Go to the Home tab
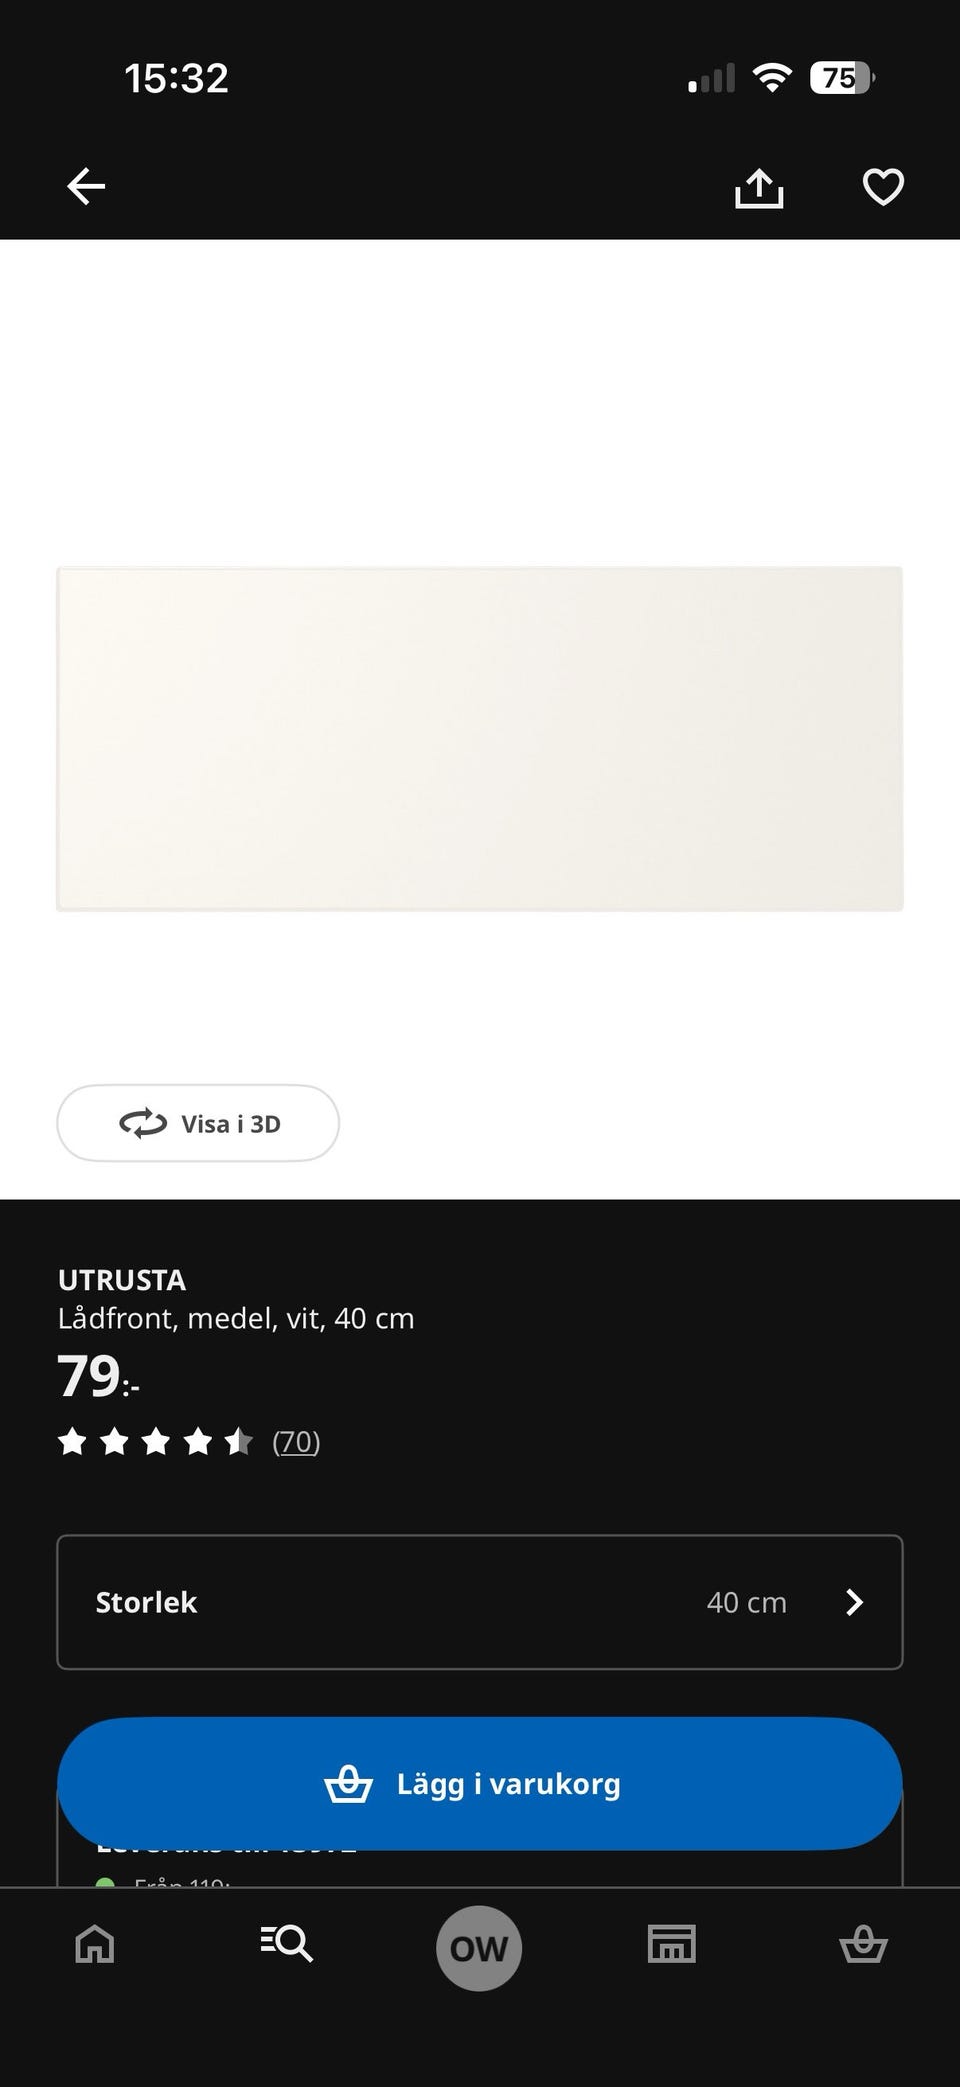This screenshot has height=2087, width=960. click(x=95, y=1945)
